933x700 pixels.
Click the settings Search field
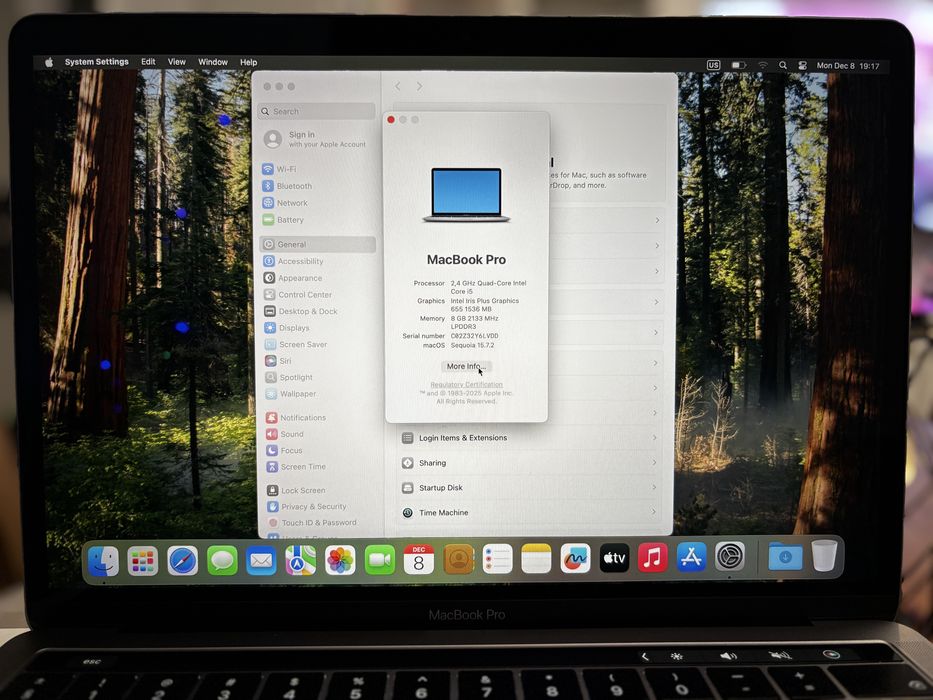[317, 111]
